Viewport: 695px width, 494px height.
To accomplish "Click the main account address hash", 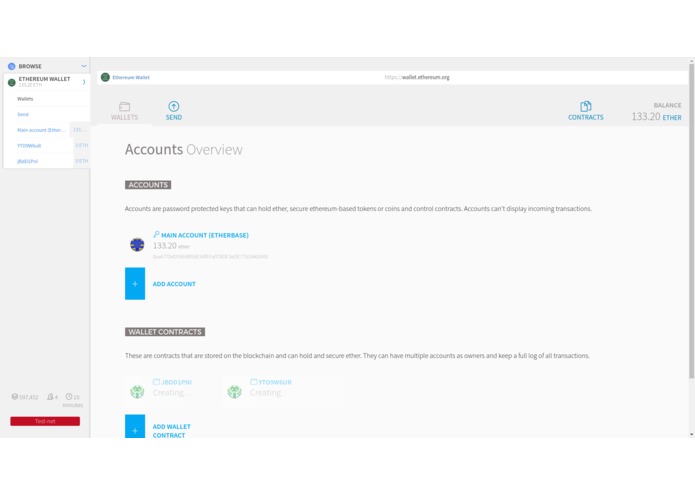I will tap(210, 257).
